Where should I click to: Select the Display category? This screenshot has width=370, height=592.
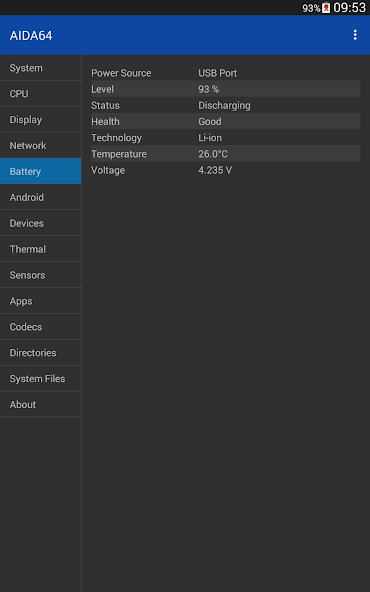[40, 120]
